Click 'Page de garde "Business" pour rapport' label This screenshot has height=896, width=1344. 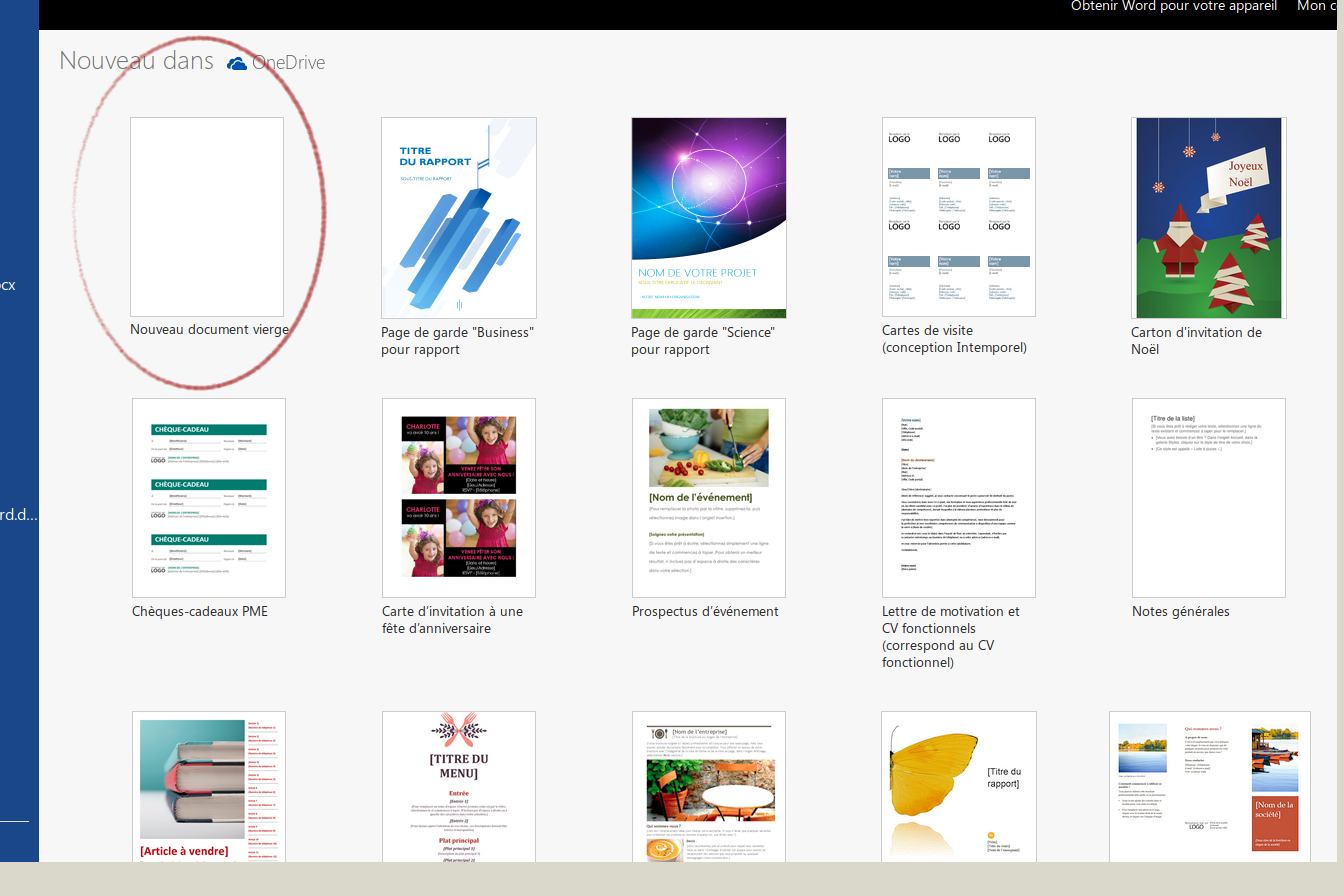458,341
